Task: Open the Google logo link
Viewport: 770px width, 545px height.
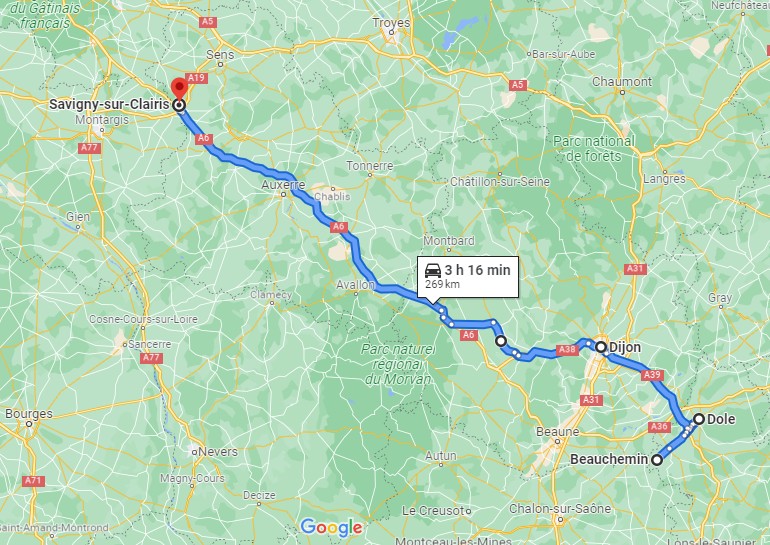Action: pyautogui.click(x=331, y=528)
